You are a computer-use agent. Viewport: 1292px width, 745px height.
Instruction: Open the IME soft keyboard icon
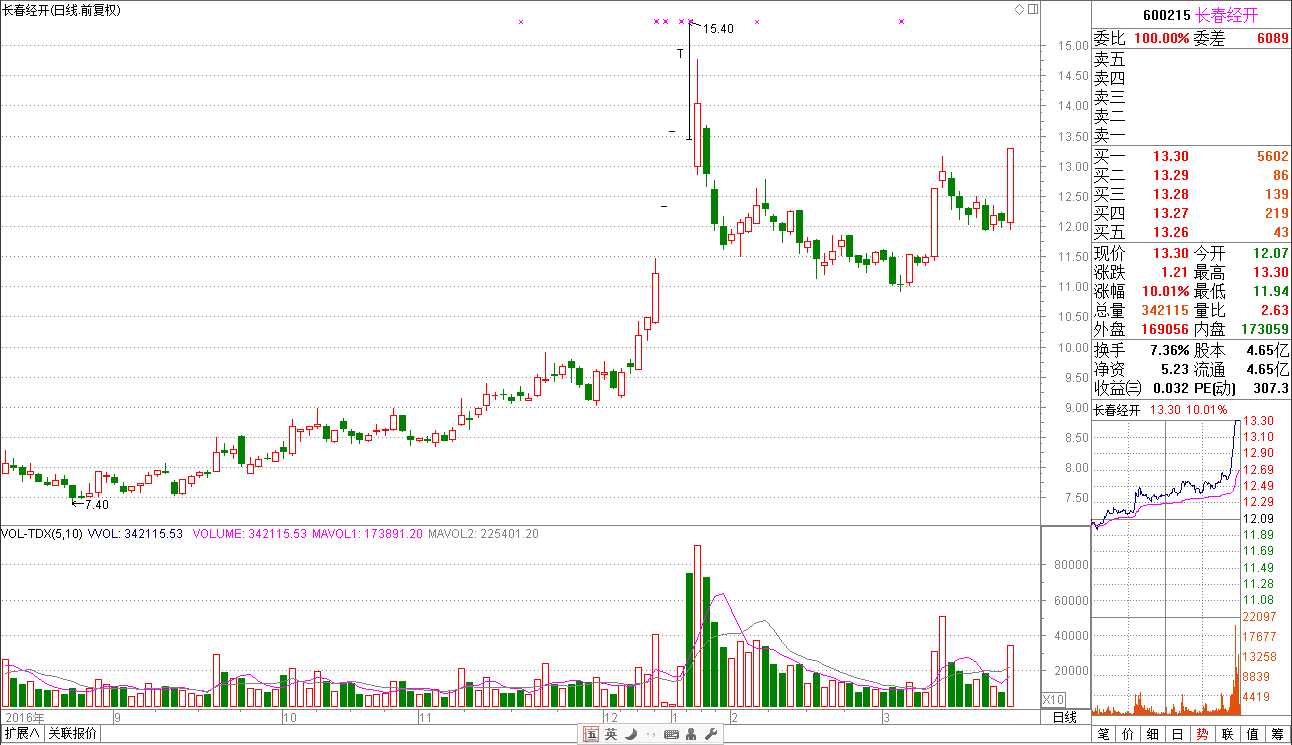click(670, 735)
